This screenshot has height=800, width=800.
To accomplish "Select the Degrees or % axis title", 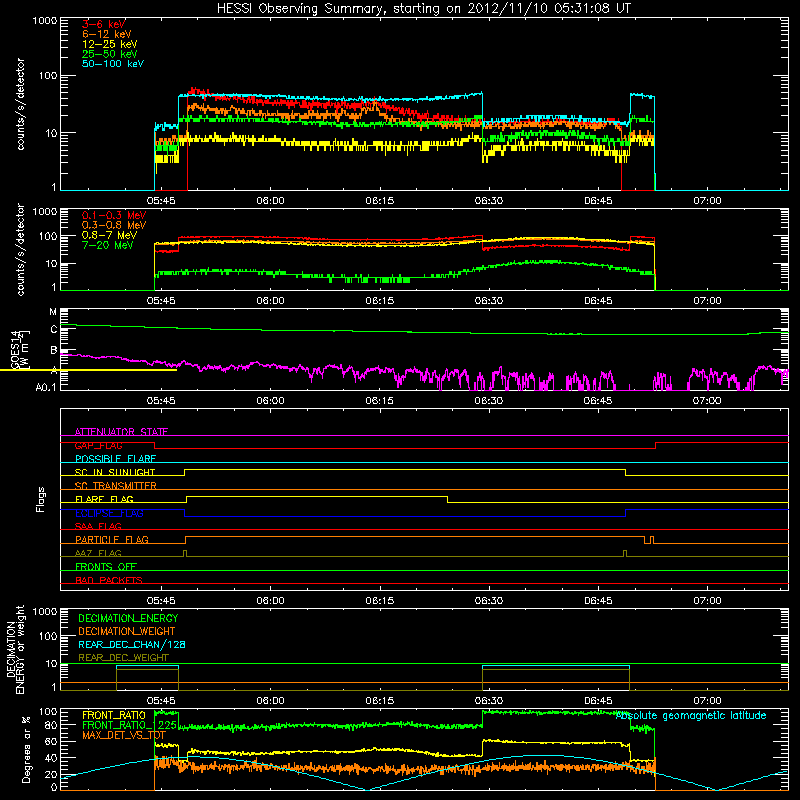I will pos(26,749).
